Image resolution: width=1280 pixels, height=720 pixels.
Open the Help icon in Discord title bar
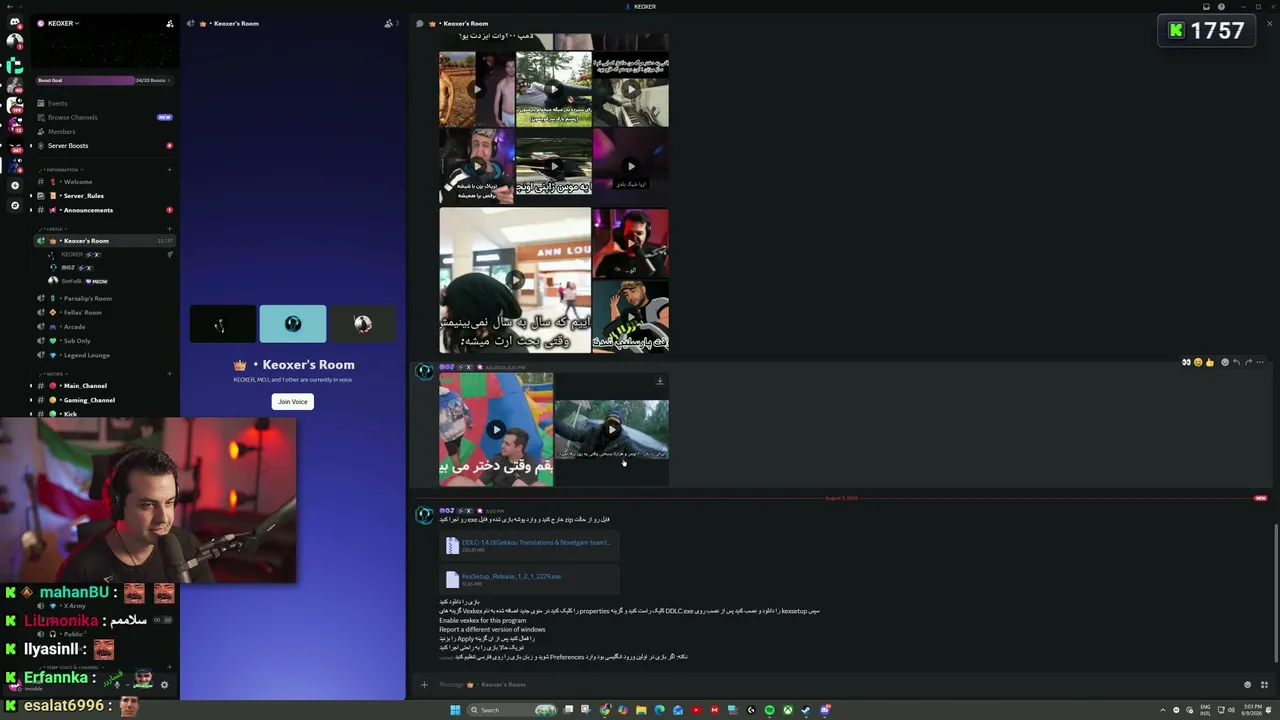click(1221, 7)
